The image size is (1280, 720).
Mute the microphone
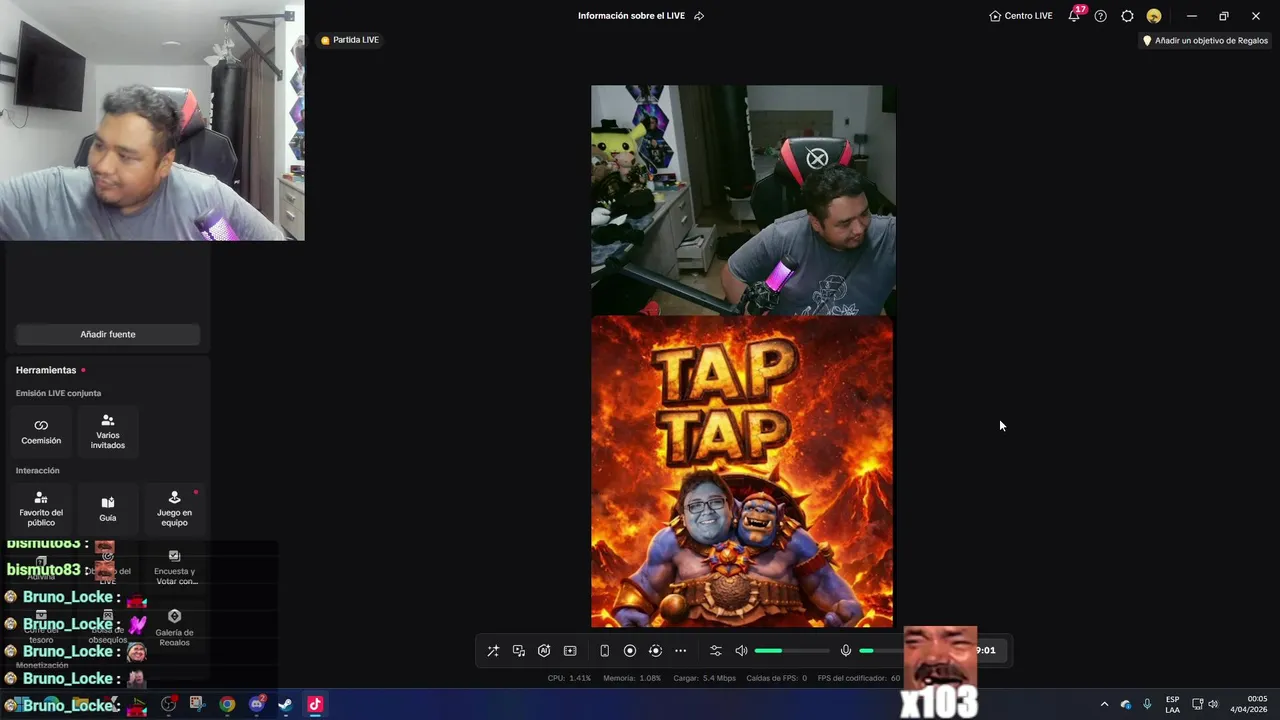(846, 651)
